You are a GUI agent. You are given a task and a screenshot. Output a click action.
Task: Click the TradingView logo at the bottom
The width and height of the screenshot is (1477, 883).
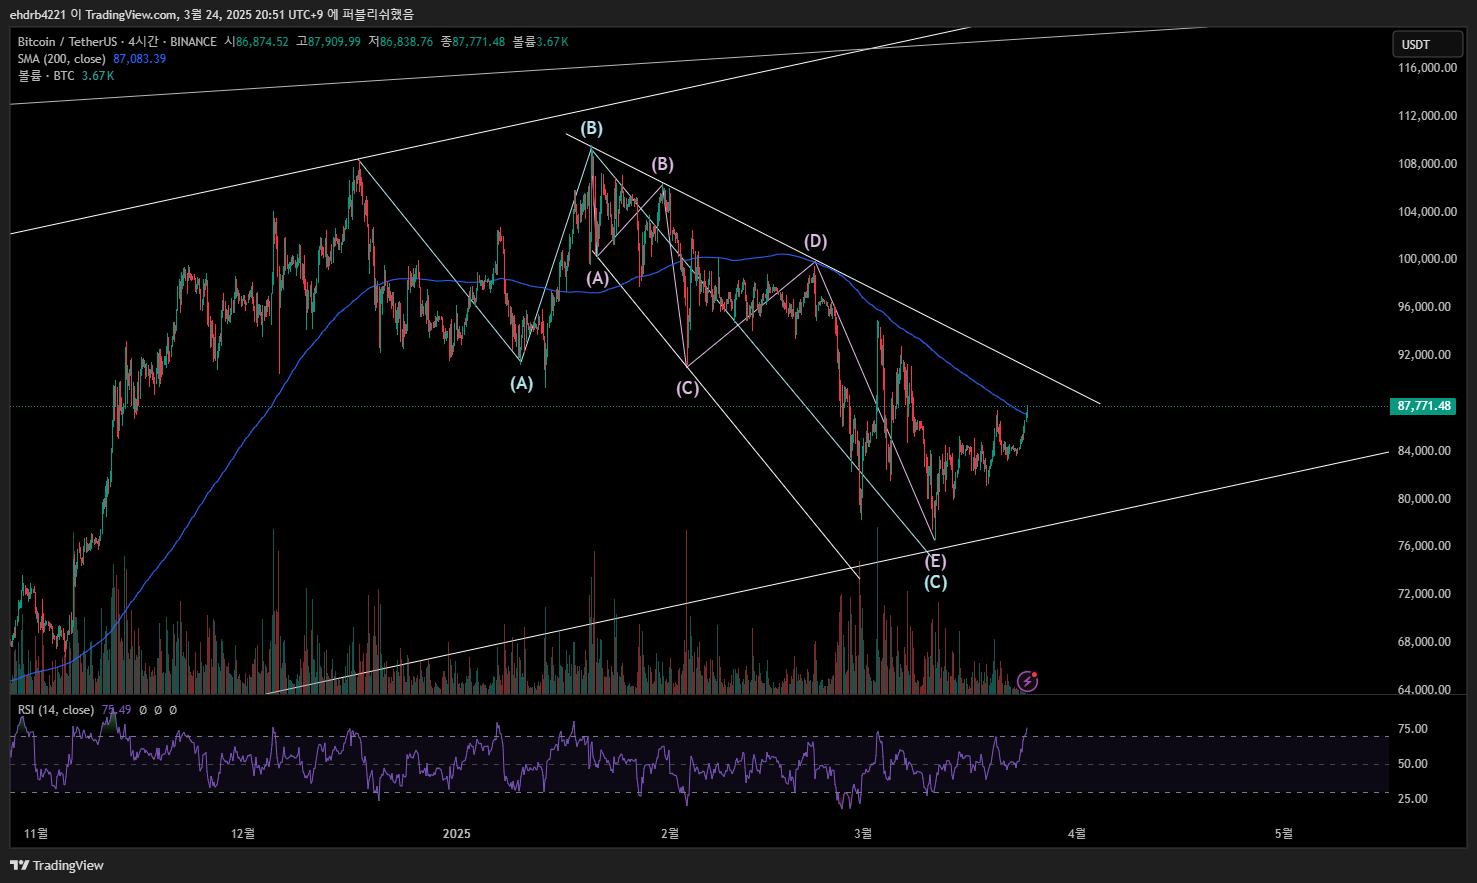coord(57,865)
